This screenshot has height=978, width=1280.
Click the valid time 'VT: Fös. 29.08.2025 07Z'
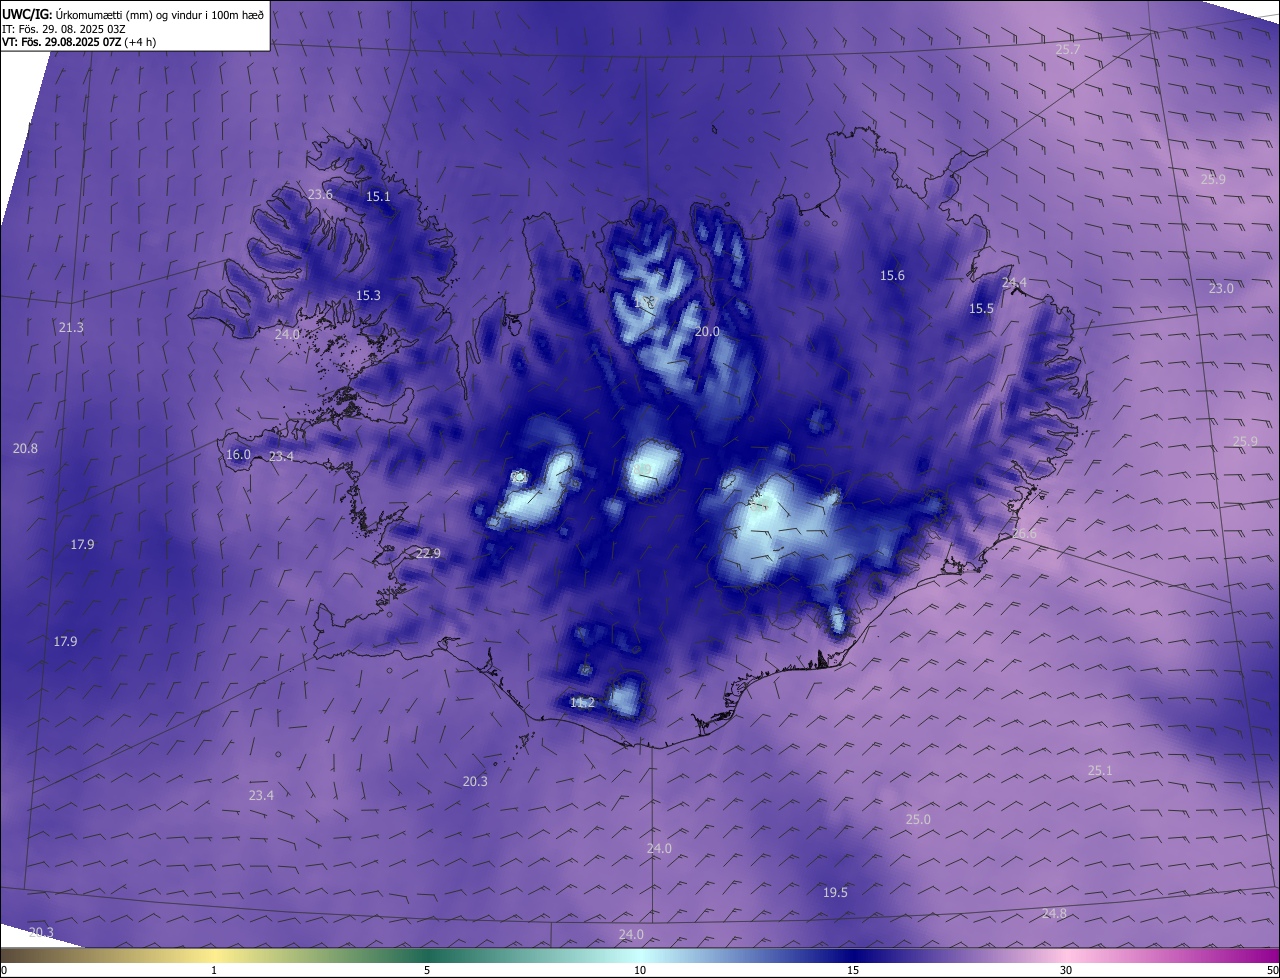click(61, 42)
